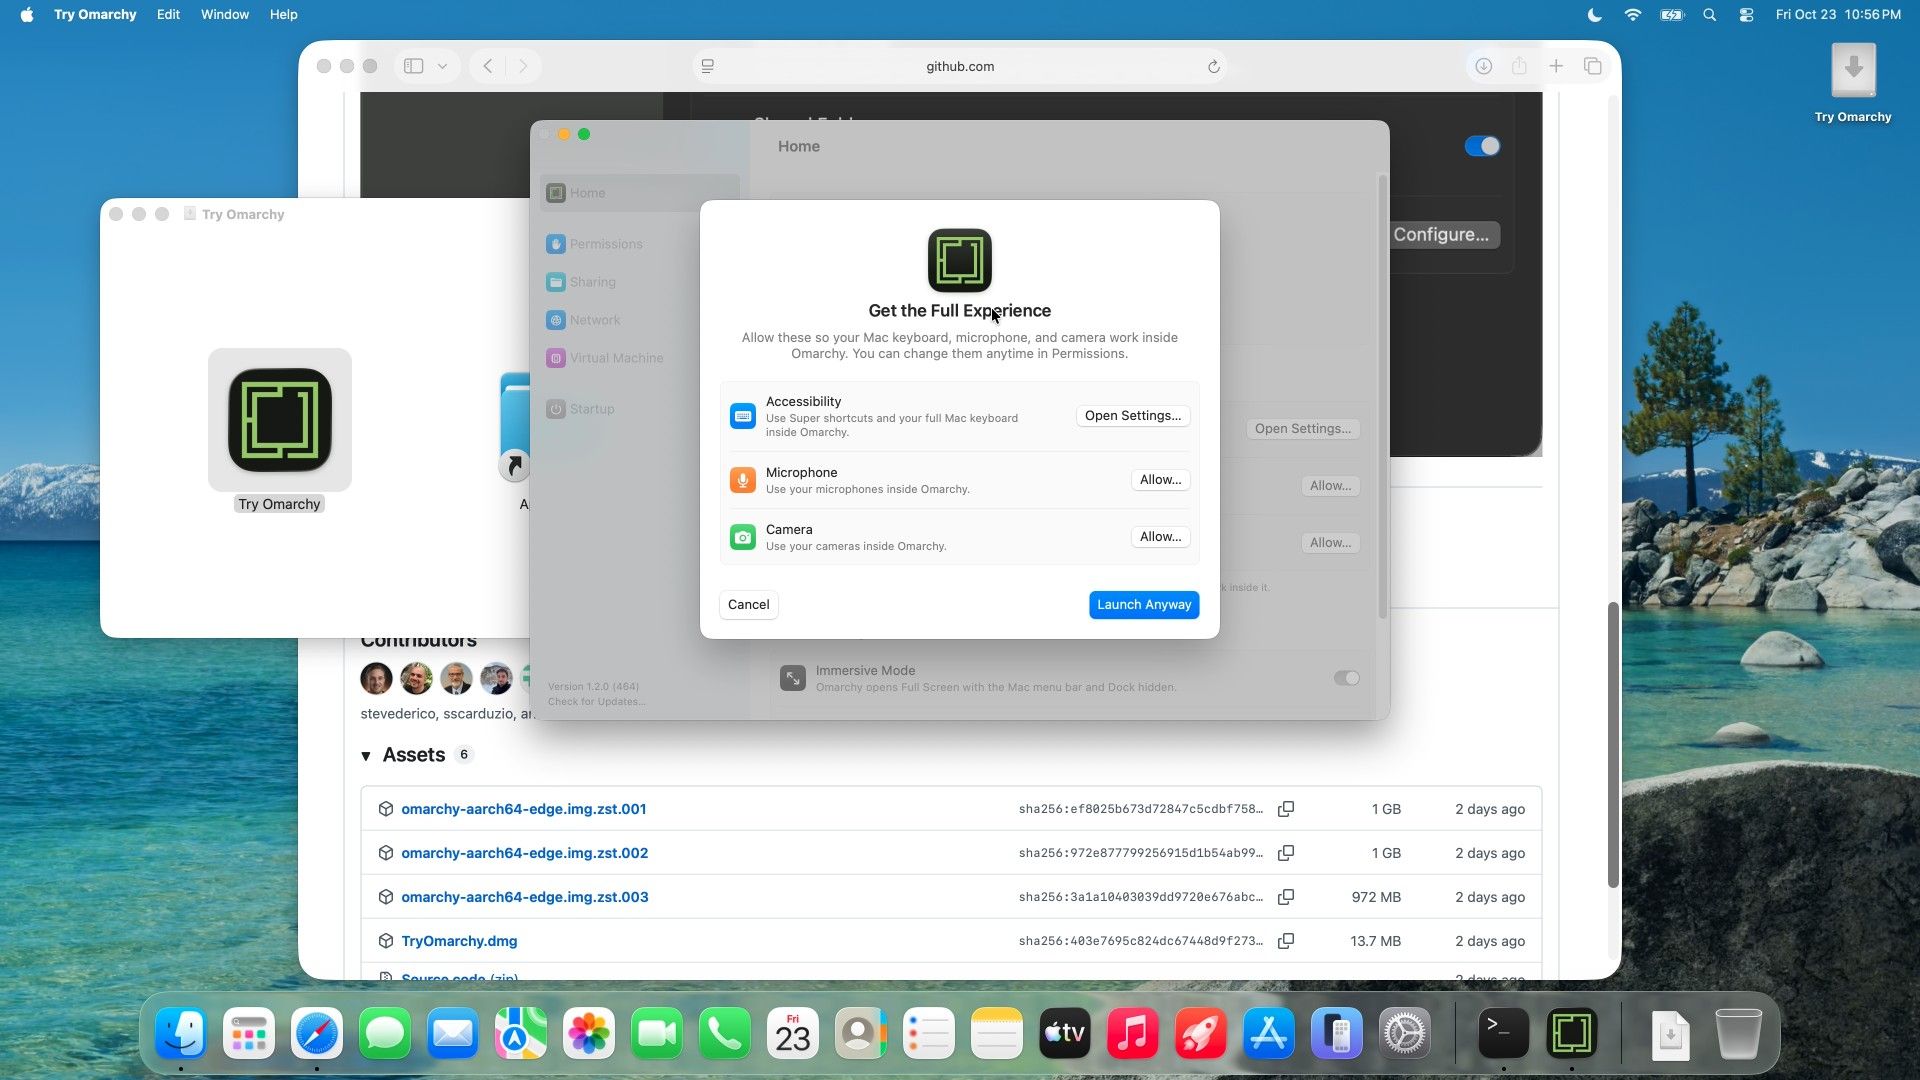Cancel the Get the Full Experience dialog
This screenshot has width=1920, height=1080.
tap(748, 605)
